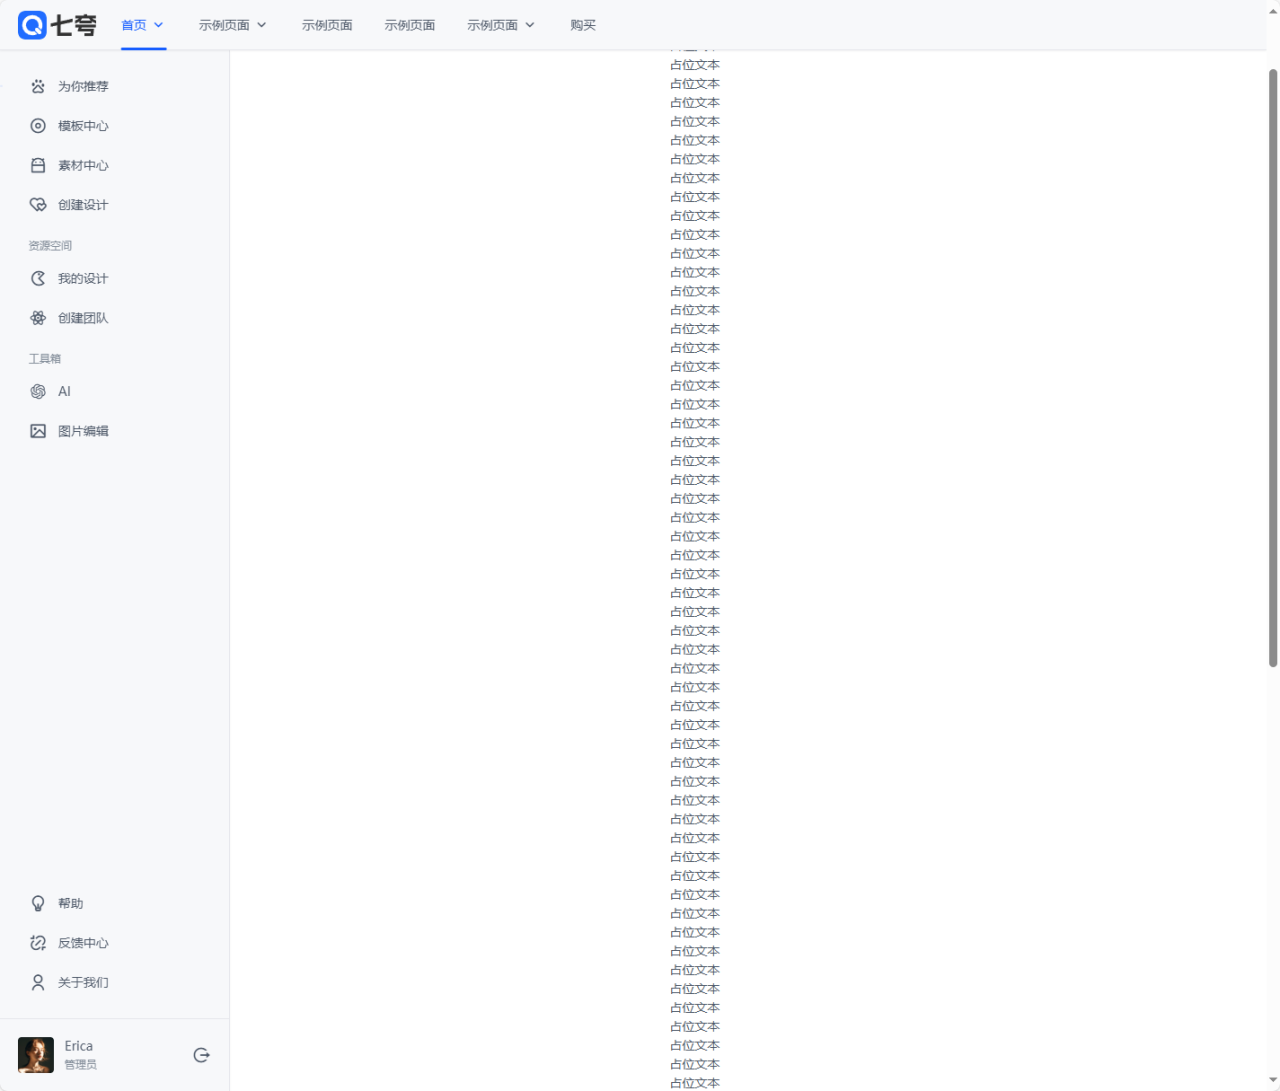Click the 反馈中心 feedback icon

[x=38, y=943]
